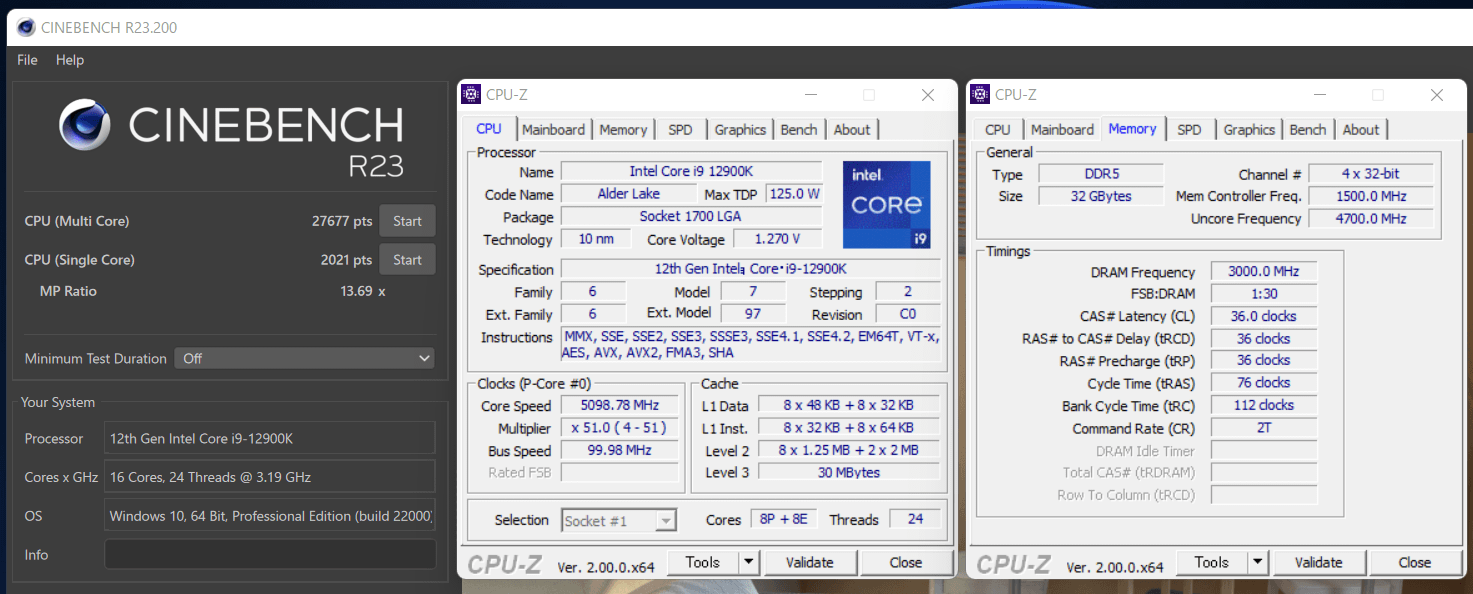Click the multi core score 27677 pts

tap(342, 221)
